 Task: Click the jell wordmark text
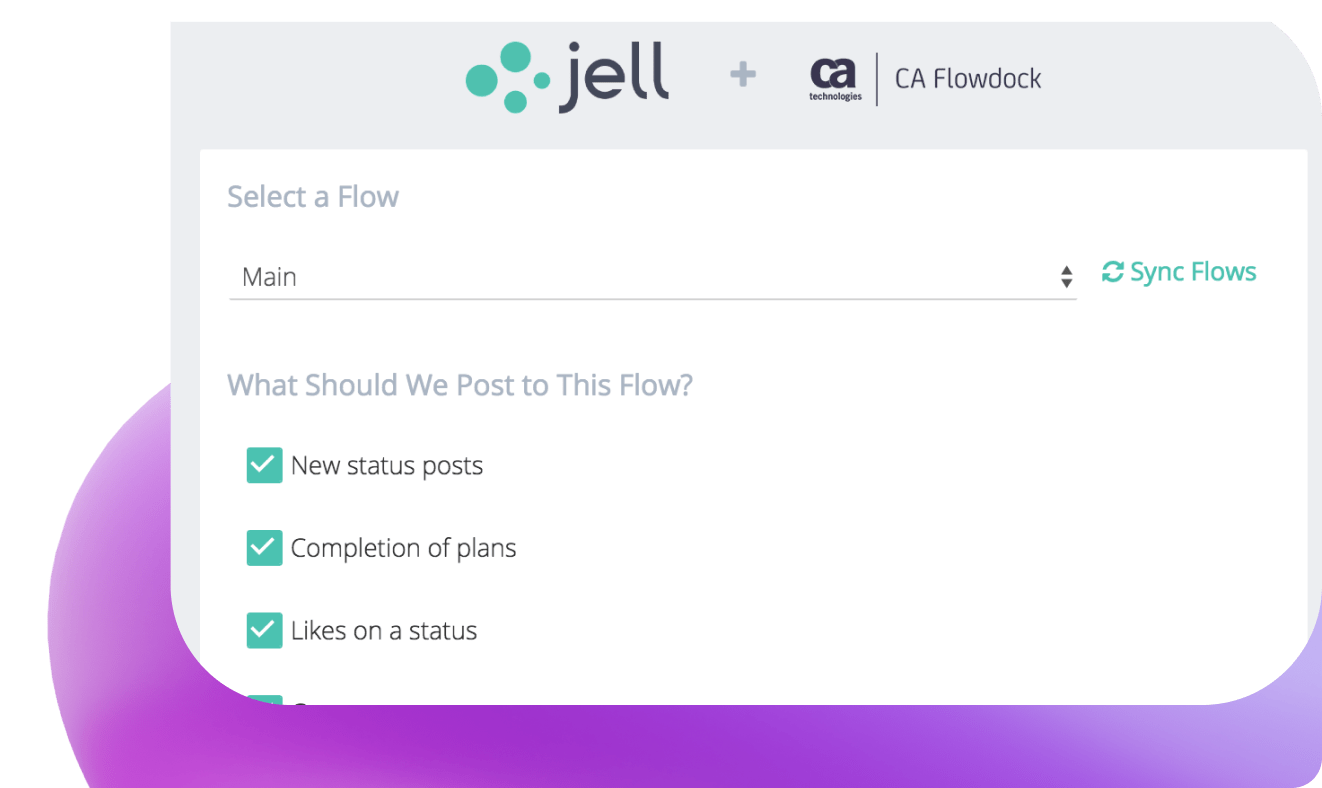(x=614, y=77)
